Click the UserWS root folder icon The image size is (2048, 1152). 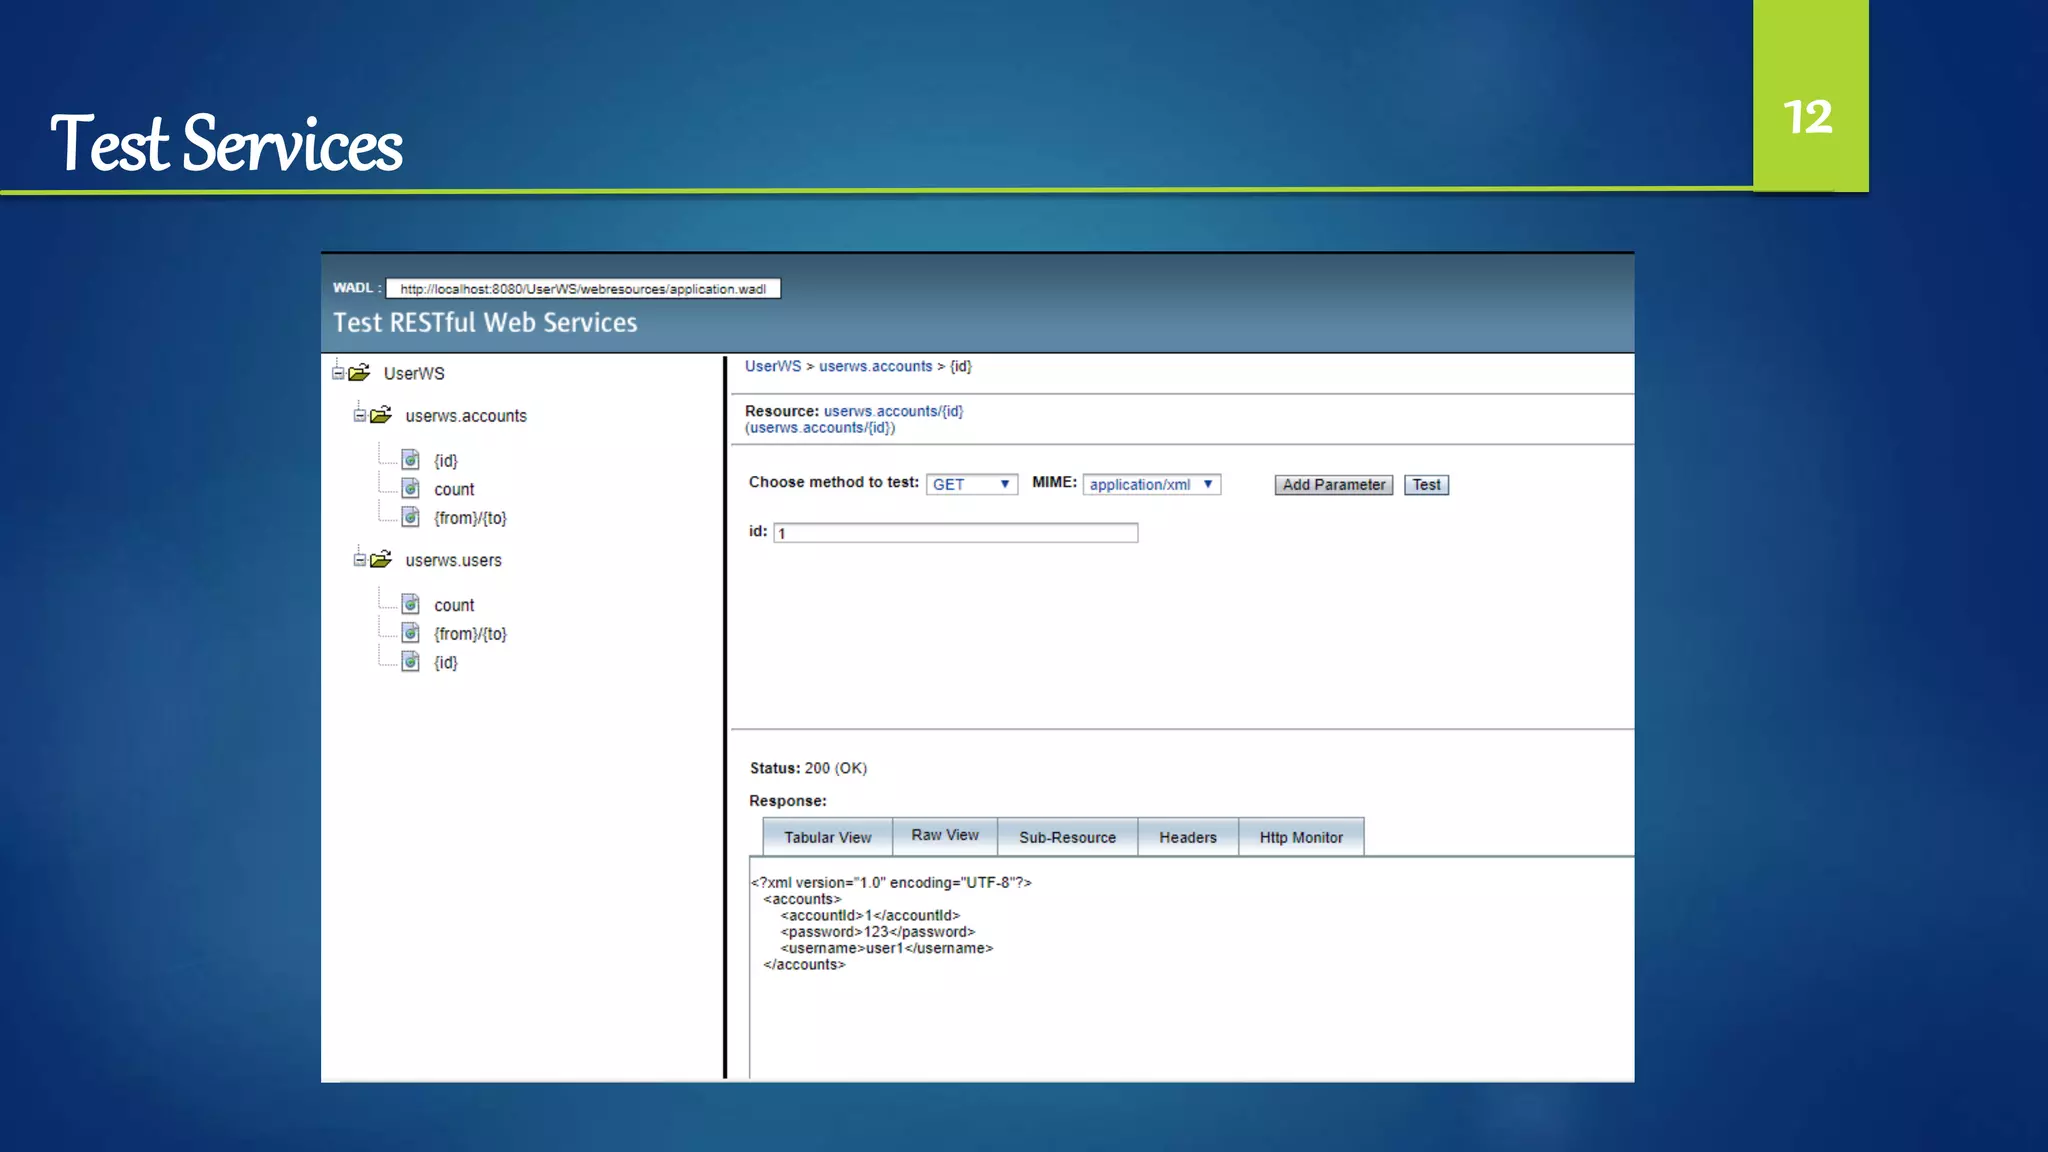(x=360, y=372)
